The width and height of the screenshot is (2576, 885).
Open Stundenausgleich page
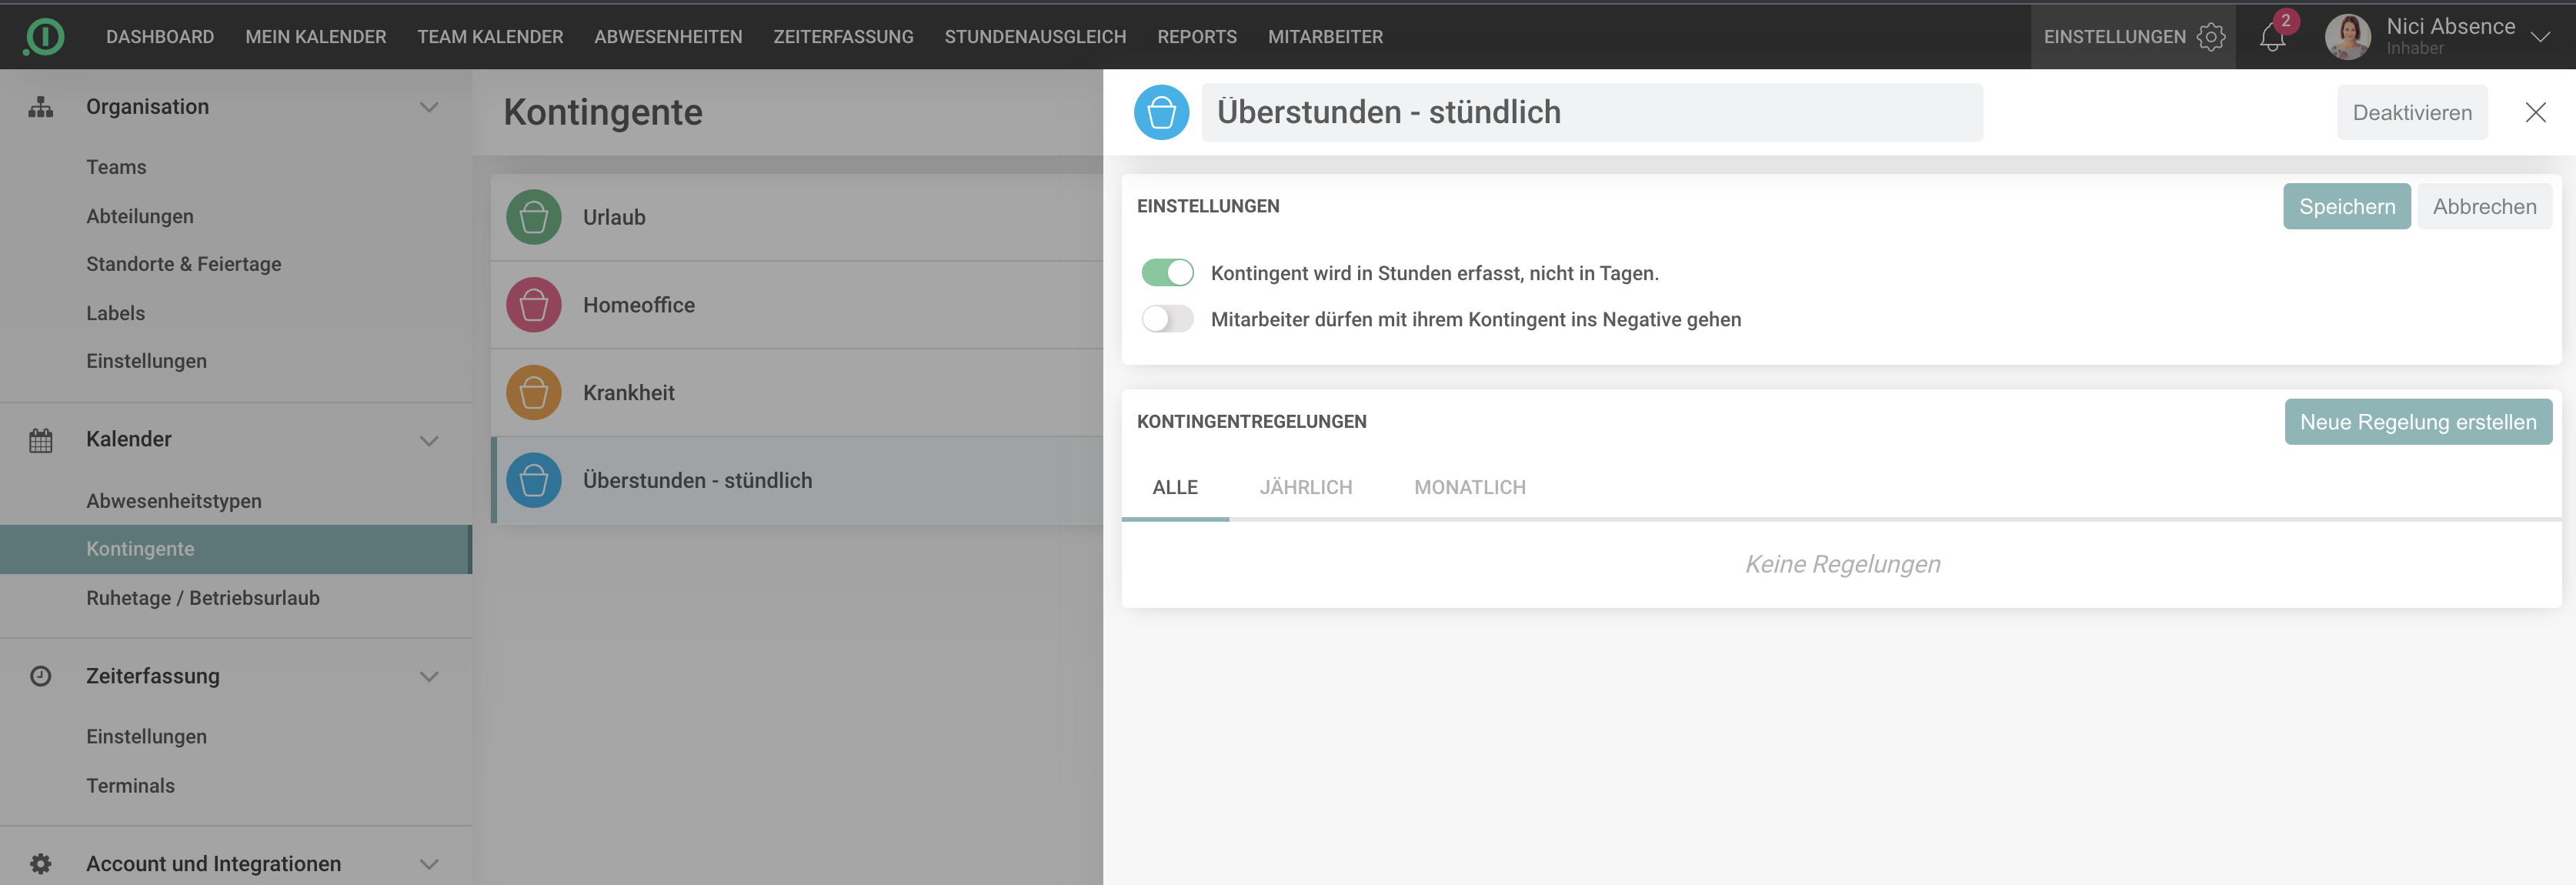coord(1035,37)
